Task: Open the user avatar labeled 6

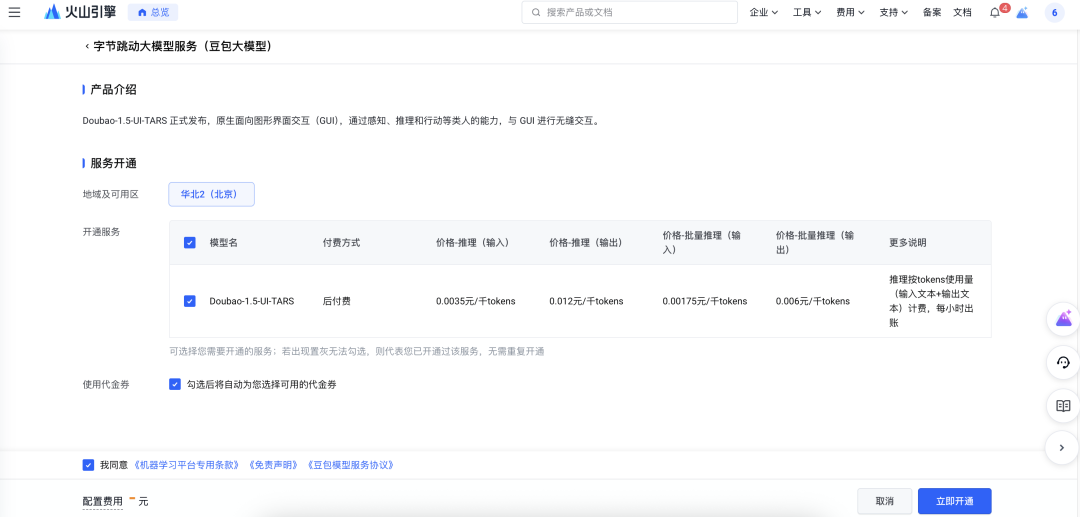Action: pos(1054,12)
